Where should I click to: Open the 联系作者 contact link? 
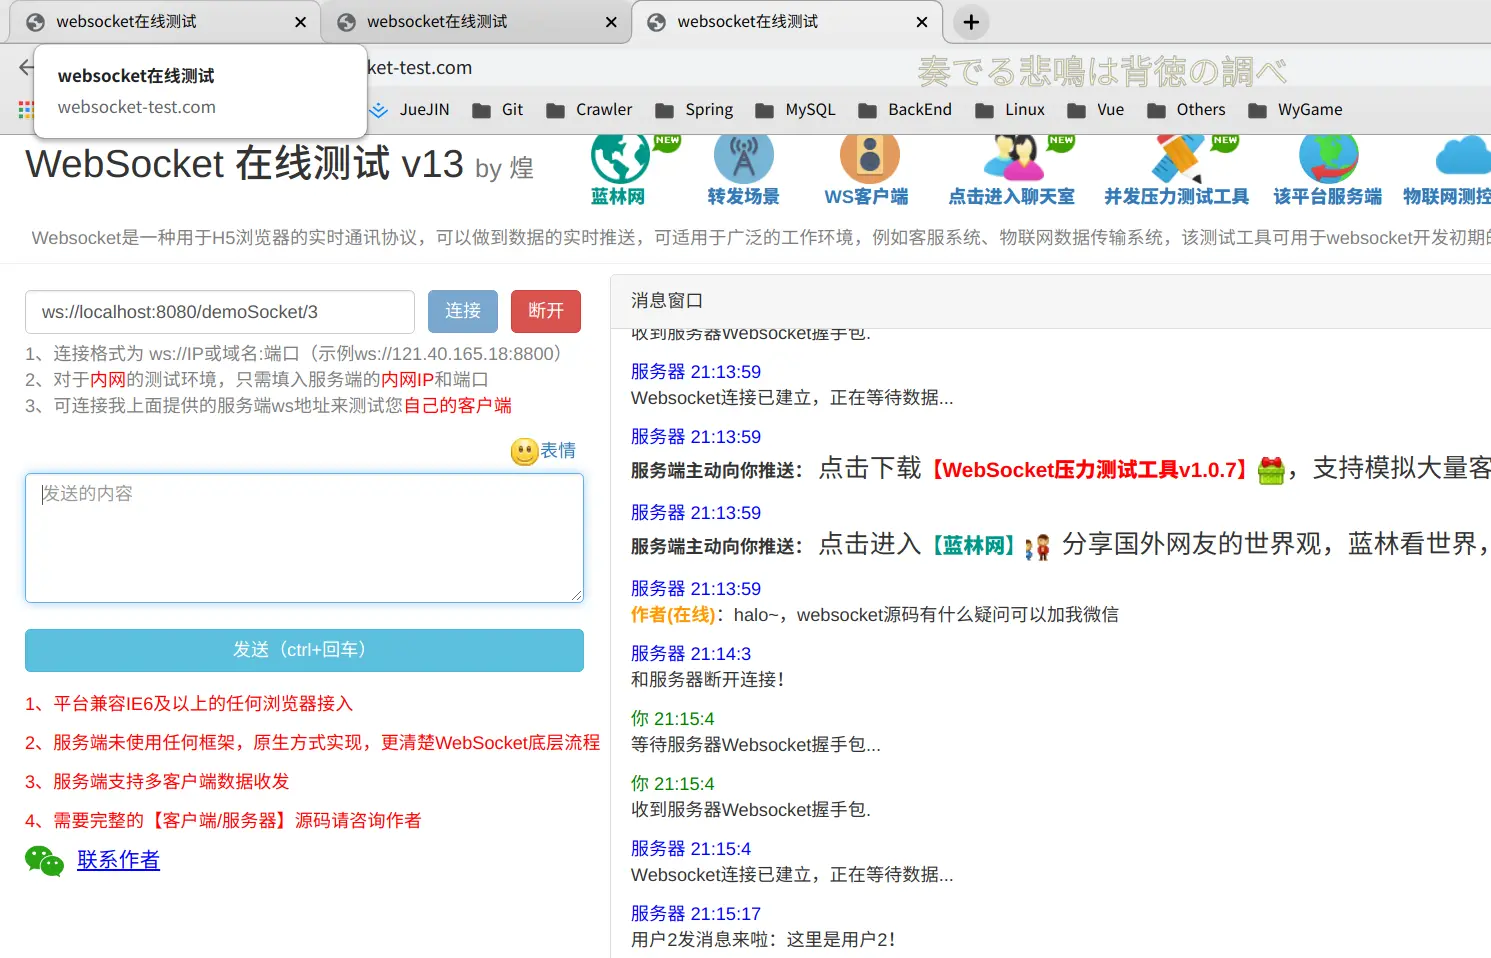tap(118, 860)
